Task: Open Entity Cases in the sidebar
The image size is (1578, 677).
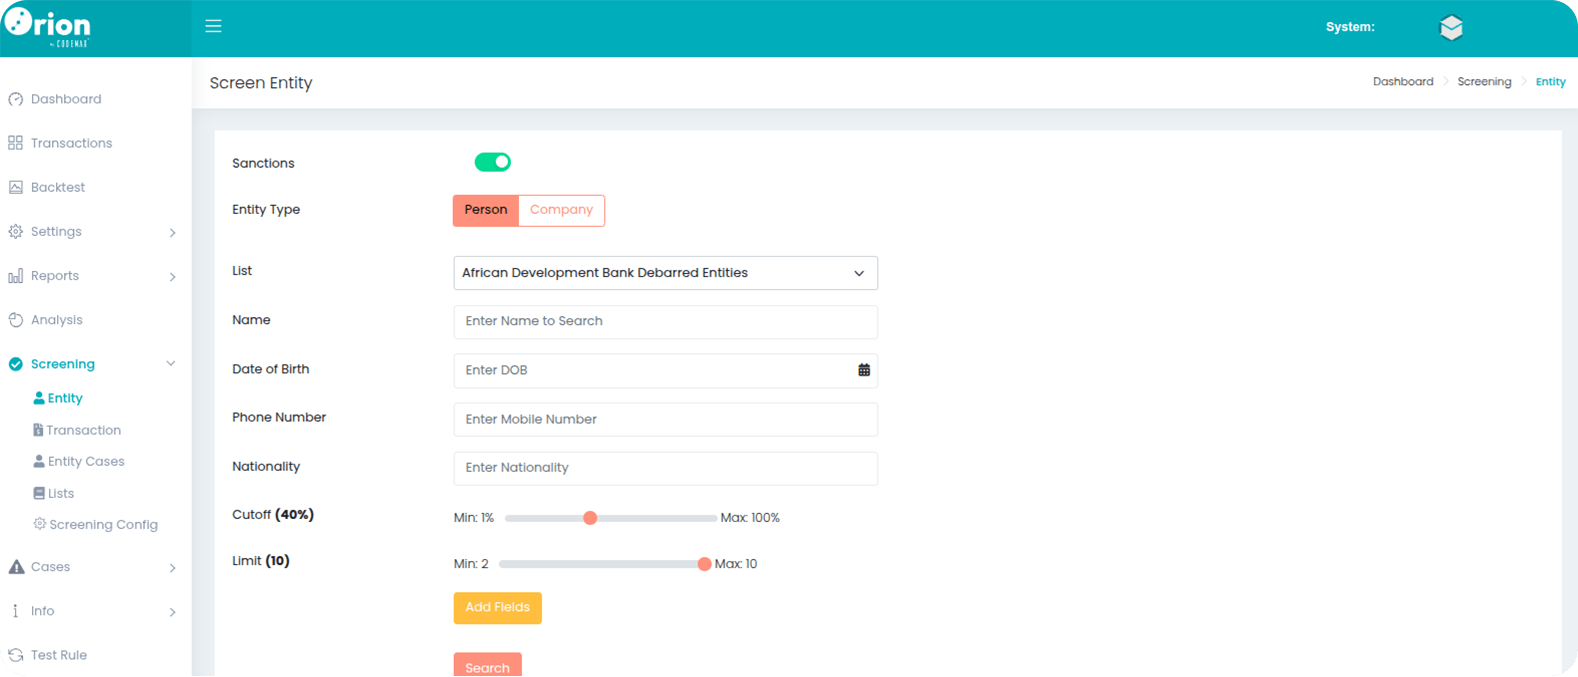Action: tap(86, 462)
